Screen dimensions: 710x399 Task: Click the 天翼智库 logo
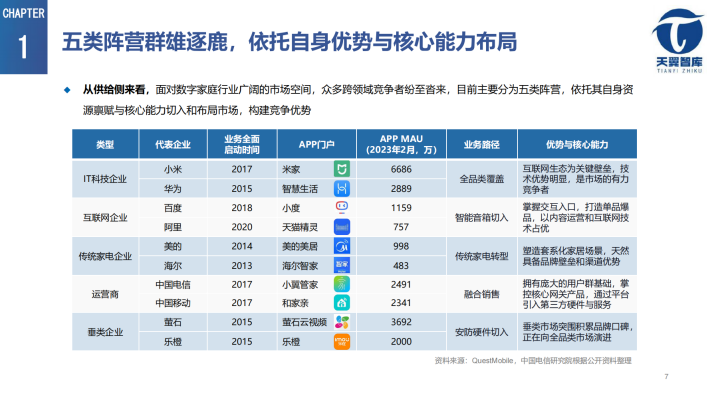pyautogui.click(x=679, y=41)
